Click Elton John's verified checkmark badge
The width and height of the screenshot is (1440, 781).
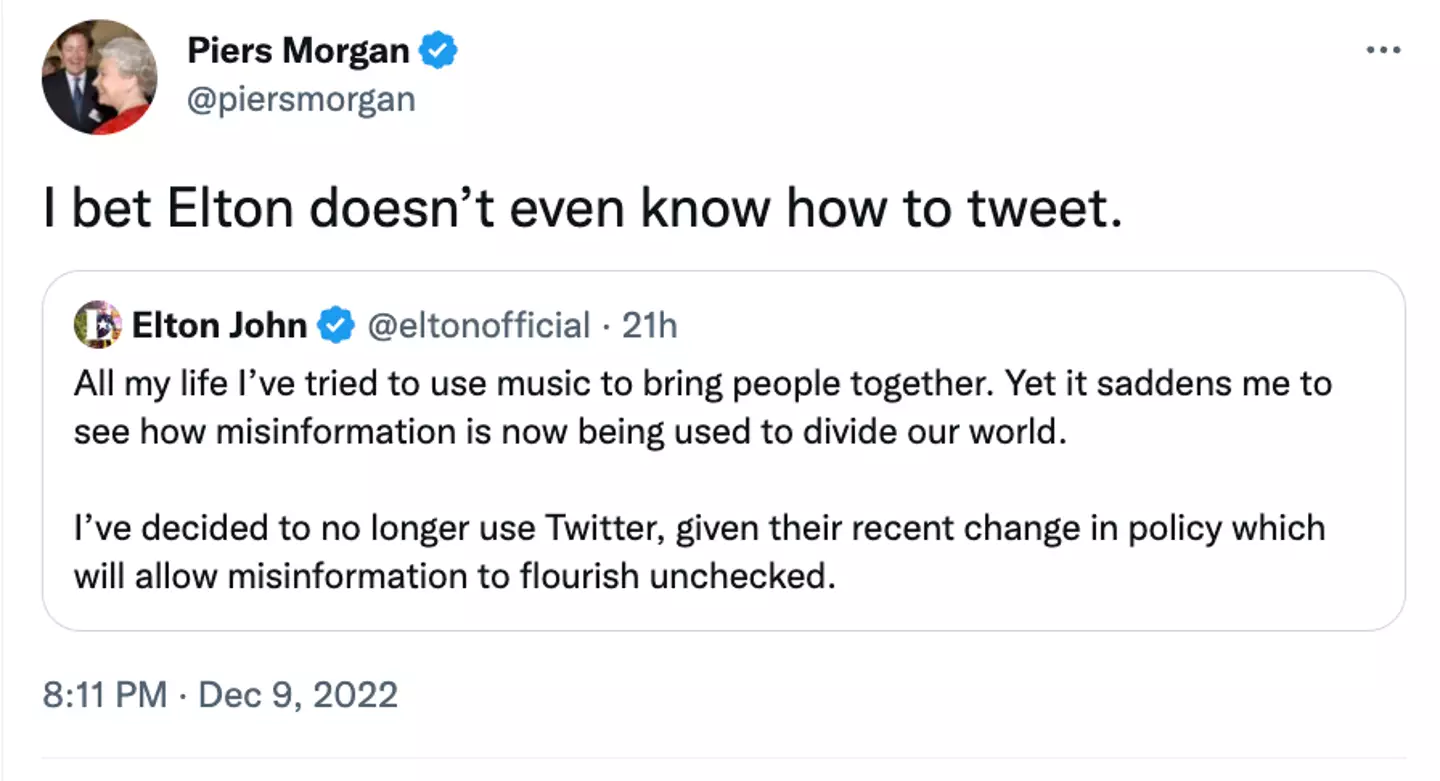tap(336, 325)
